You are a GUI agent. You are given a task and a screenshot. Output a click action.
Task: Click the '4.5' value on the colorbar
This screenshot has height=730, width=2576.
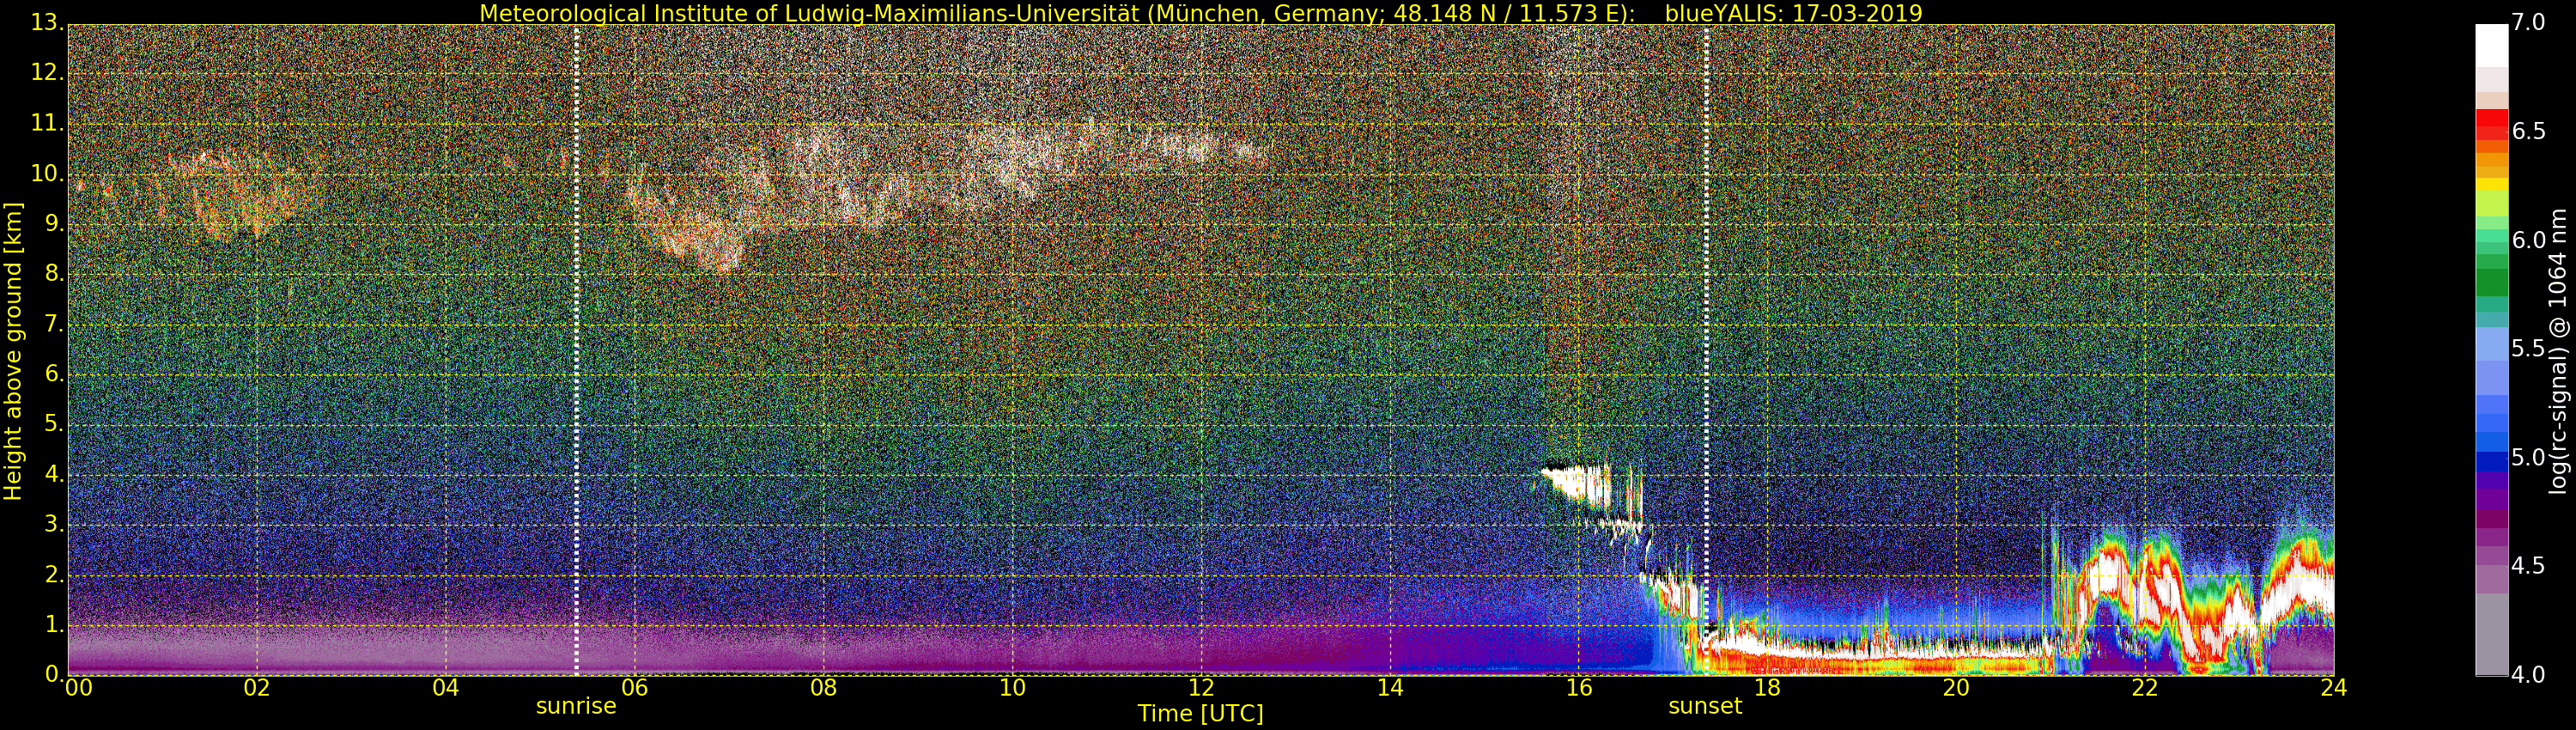tap(2529, 566)
